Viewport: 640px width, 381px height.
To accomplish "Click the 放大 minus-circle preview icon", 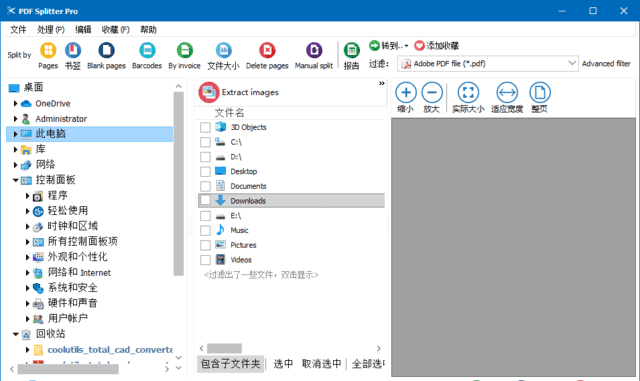I will 432,93.
